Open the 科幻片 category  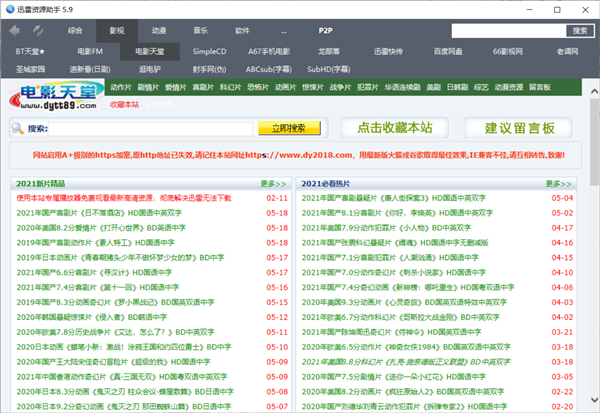tap(230, 87)
